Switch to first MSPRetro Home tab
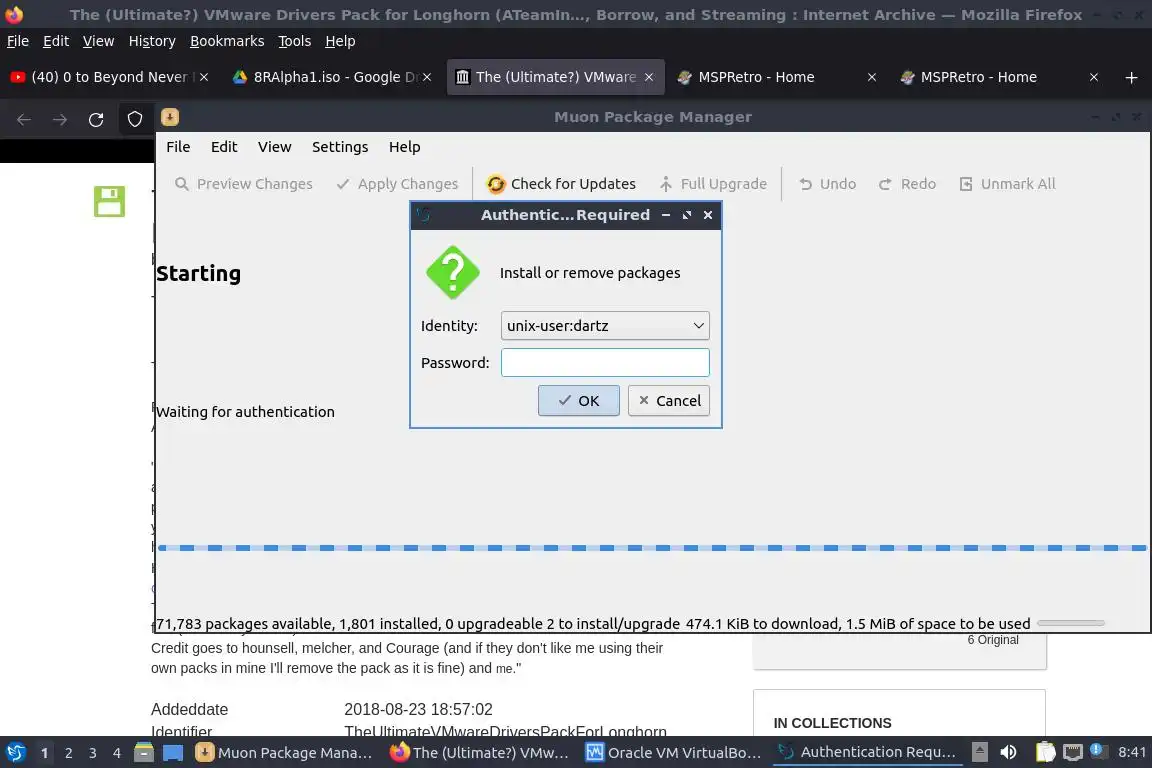The height and width of the screenshot is (768, 1152). tap(777, 77)
